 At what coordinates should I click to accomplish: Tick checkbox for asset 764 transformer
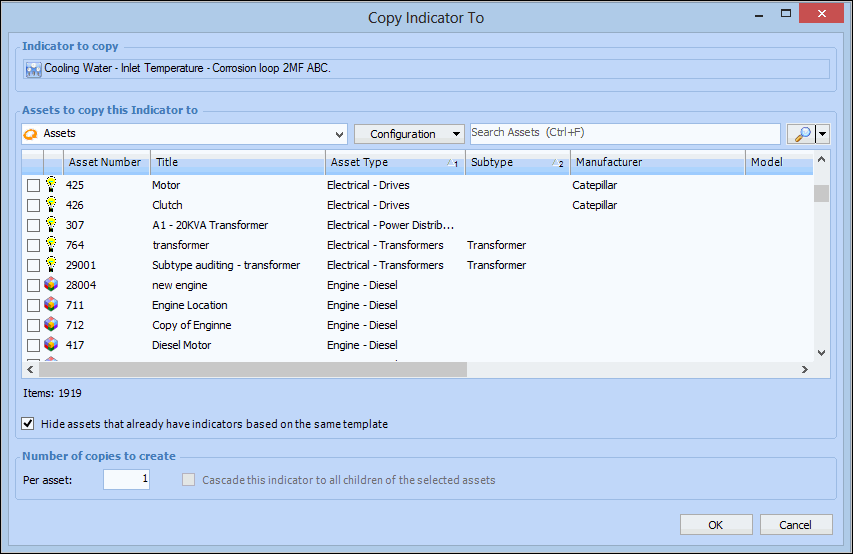pos(33,245)
